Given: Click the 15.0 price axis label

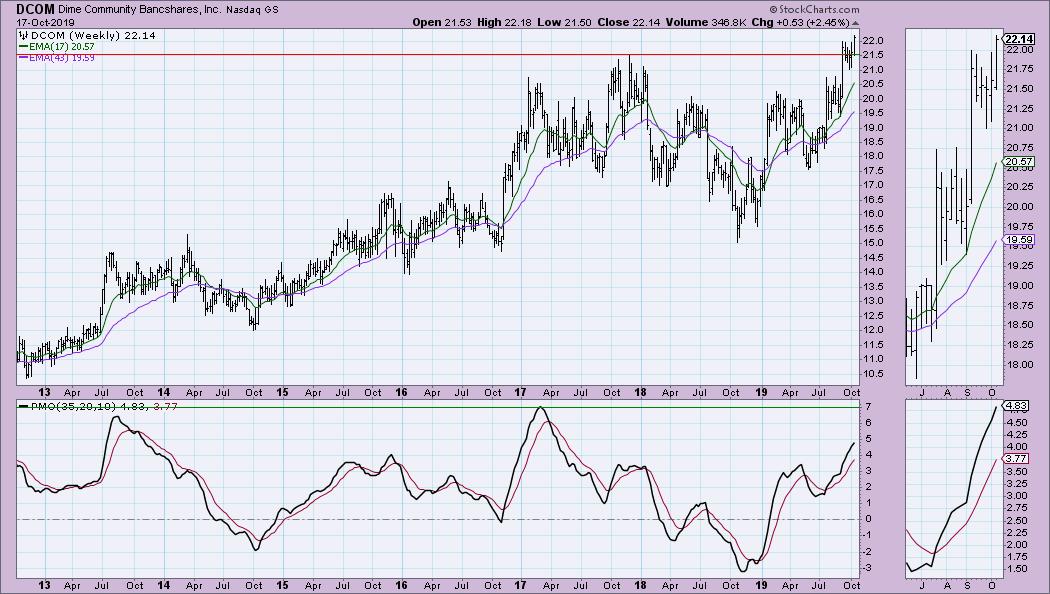Looking at the screenshot, I should 874,243.
